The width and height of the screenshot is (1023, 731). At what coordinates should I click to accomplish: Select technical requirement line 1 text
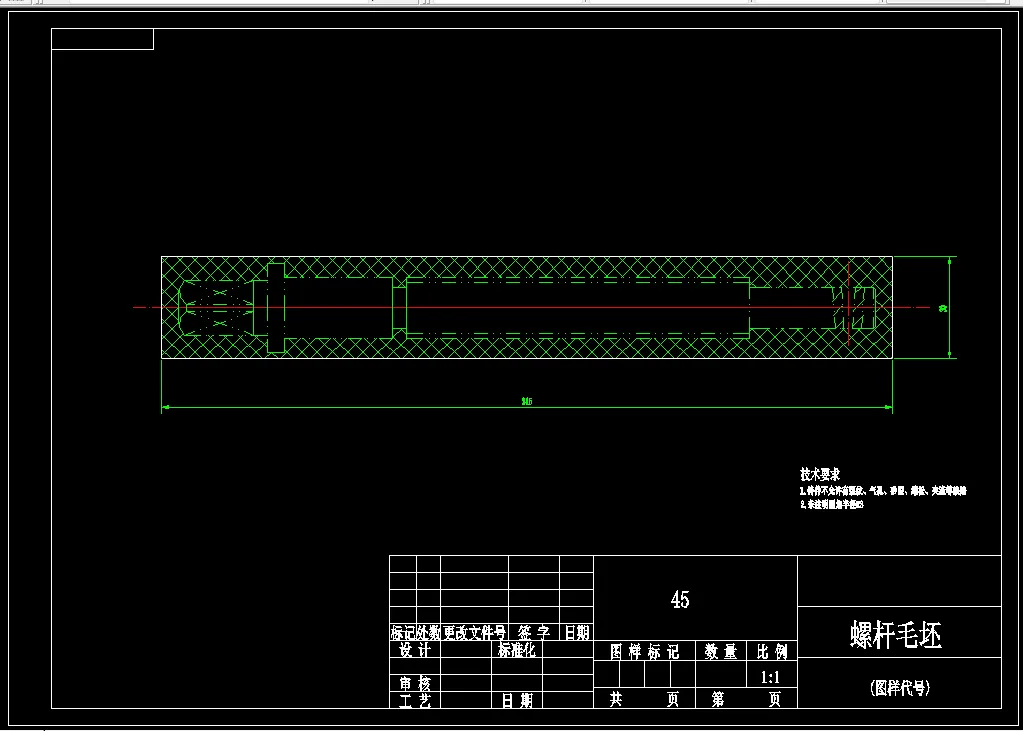click(x=883, y=491)
